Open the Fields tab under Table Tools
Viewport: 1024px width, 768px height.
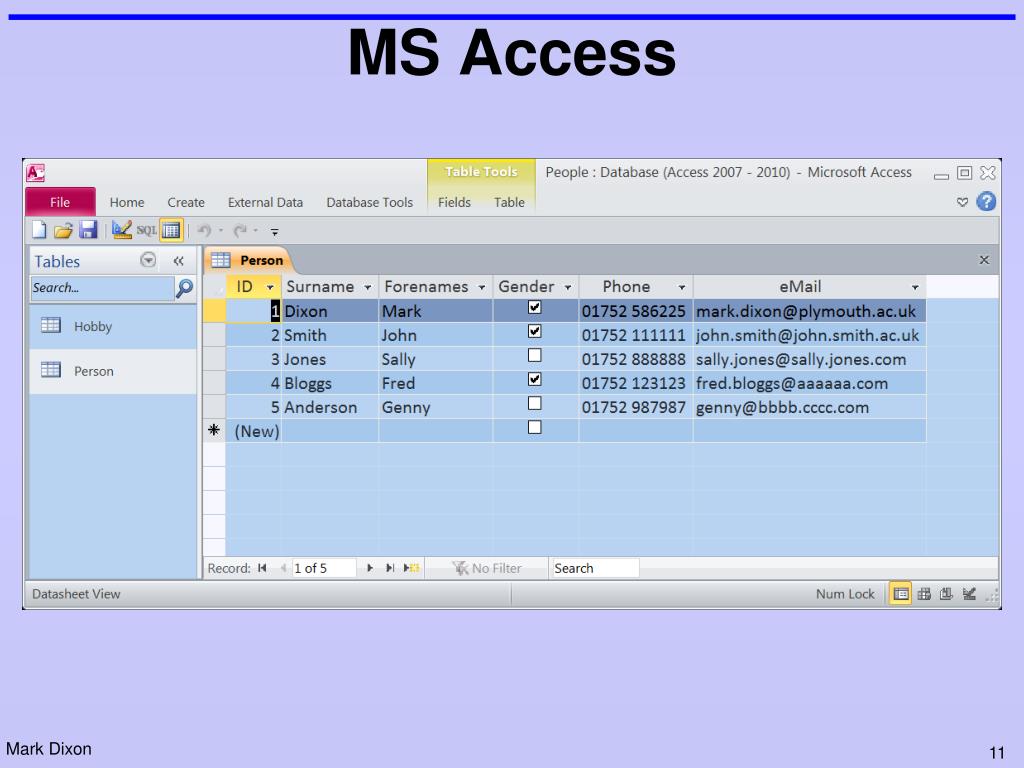pos(454,202)
